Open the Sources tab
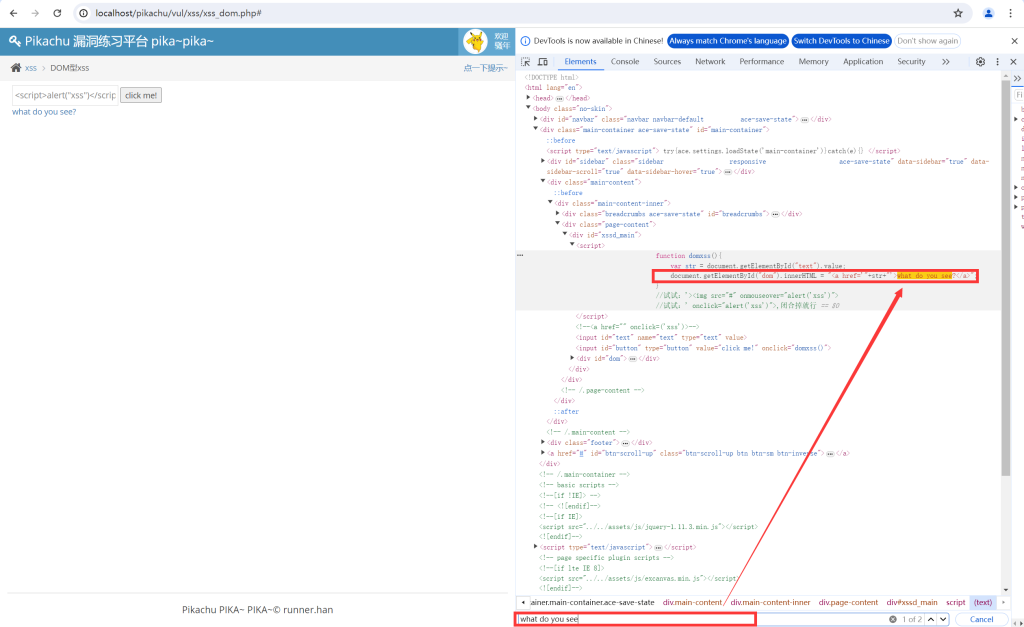This screenshot has height=627, width=1024. [667, 61]
